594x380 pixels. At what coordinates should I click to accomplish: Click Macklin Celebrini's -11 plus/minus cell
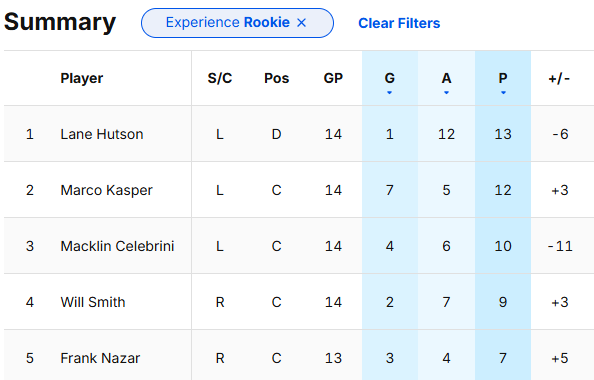point(560,246)
